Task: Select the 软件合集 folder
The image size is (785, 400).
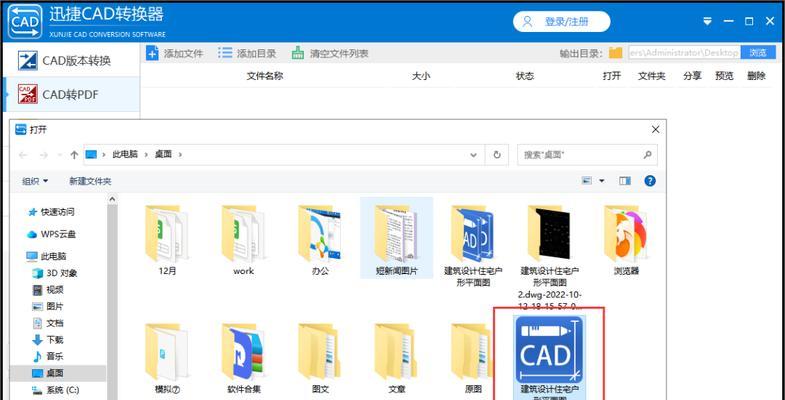Action: point(243,357)
